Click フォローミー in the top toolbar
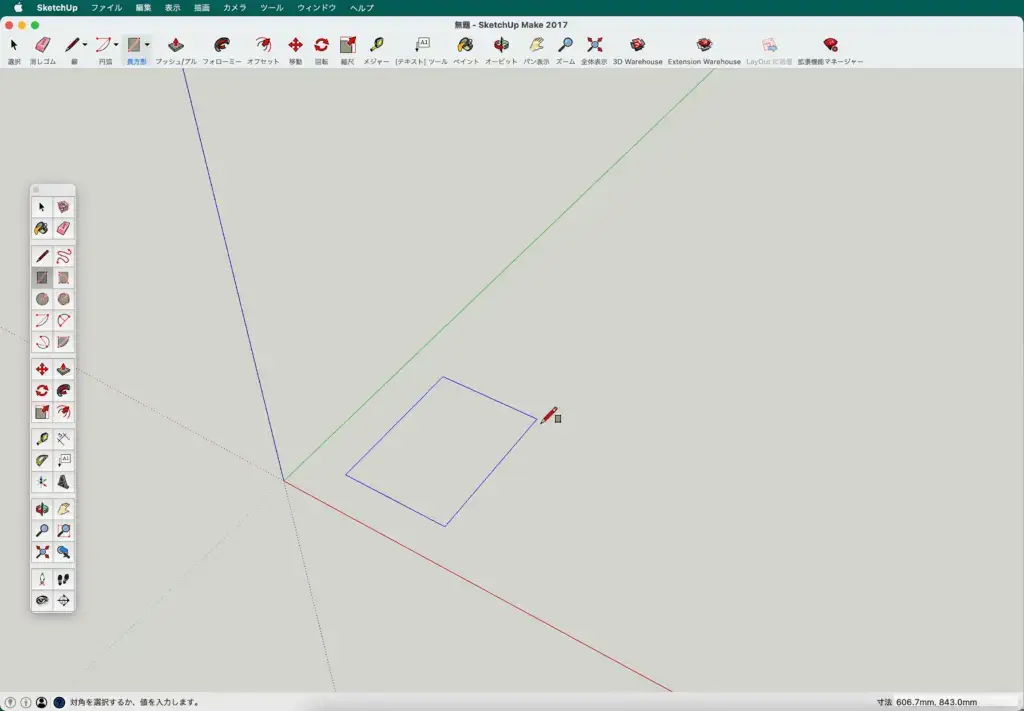The image size is (1024, 711). [222, 51]
